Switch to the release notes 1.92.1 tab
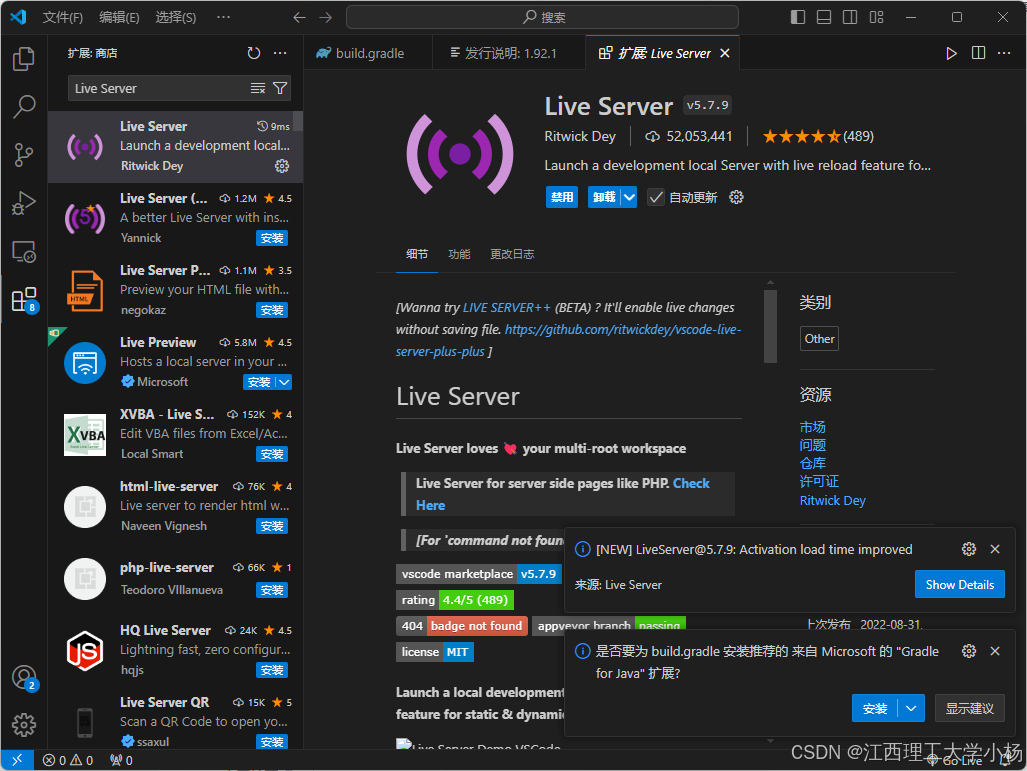This screenshot has width=1027, height=771. (x=509, y=53)
